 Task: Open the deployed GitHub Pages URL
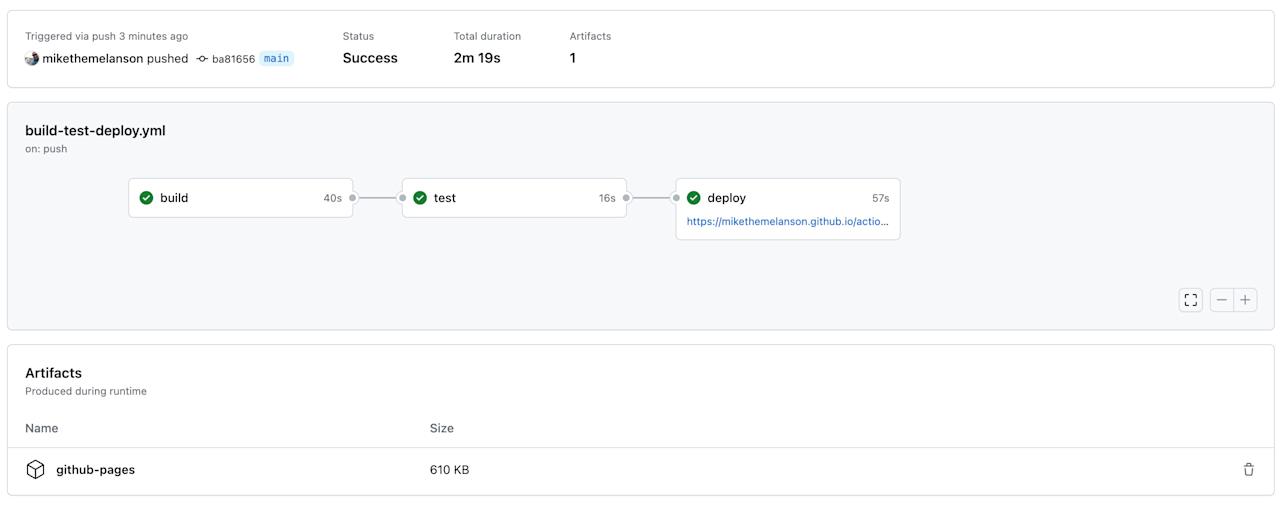tap(787, 222)
